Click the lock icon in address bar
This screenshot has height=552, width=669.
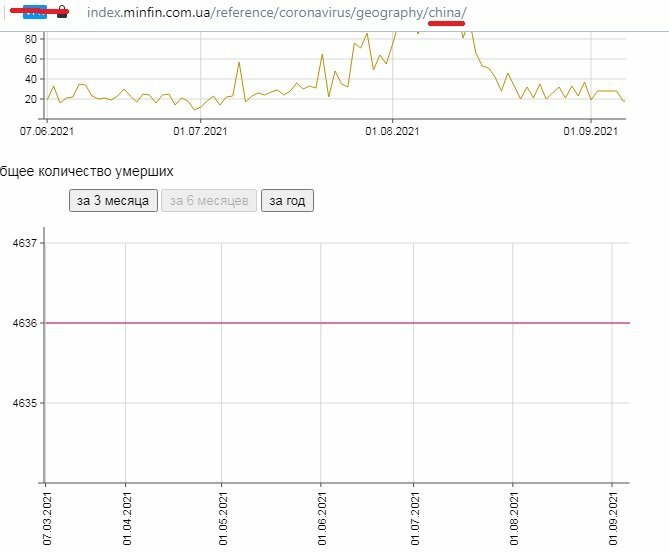62,12
